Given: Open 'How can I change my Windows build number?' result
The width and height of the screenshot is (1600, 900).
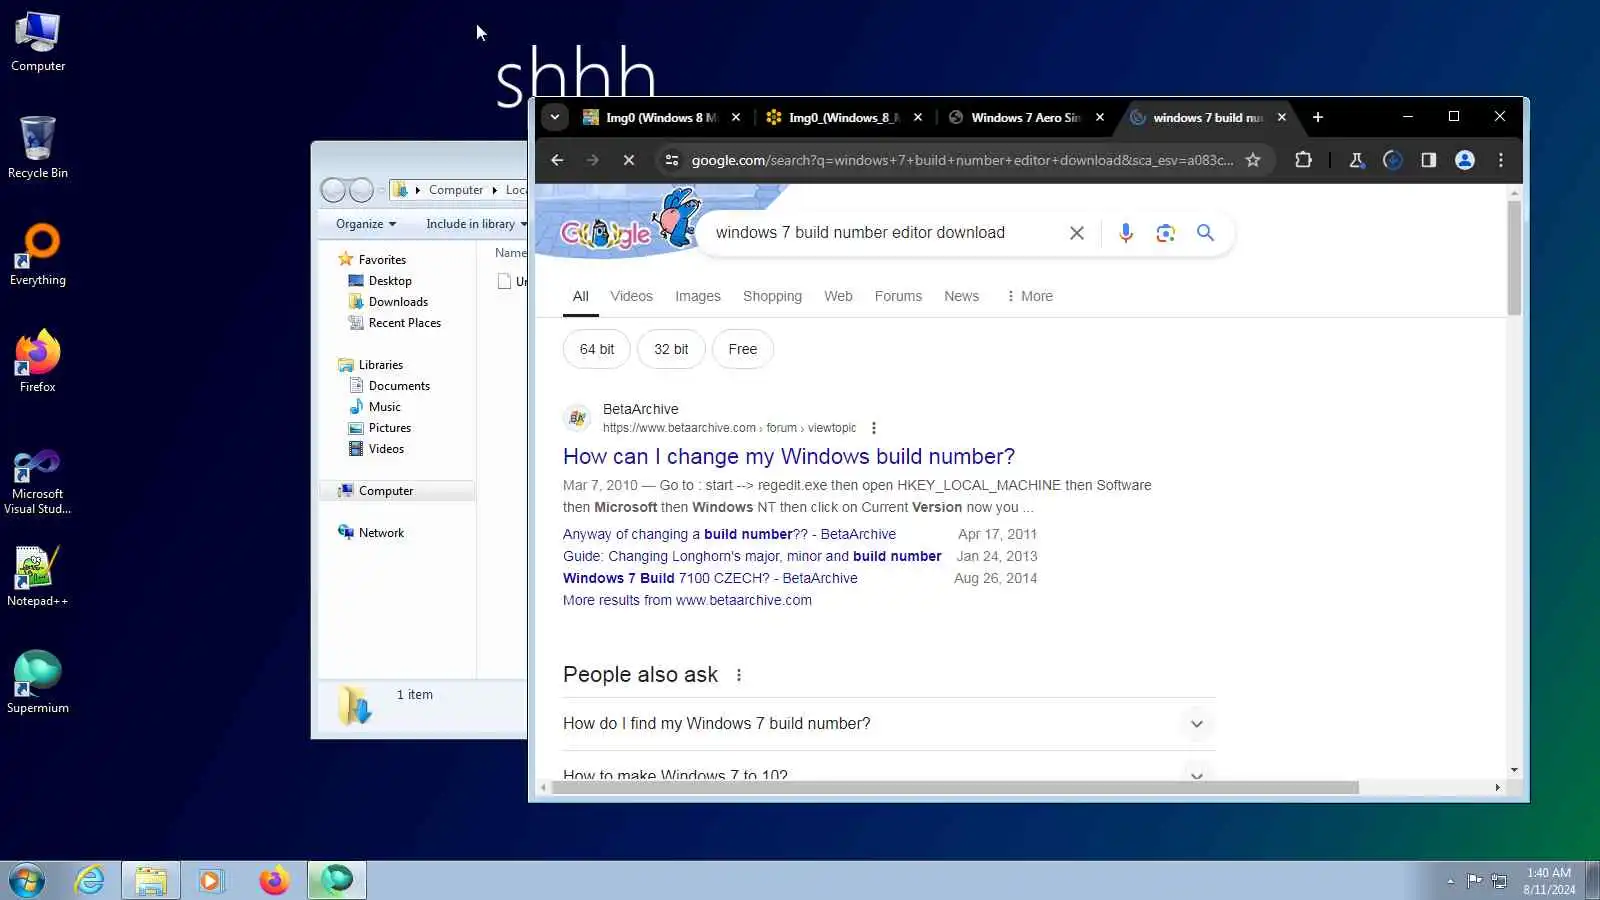Looking at the screenshot, I should coord(789,456).
